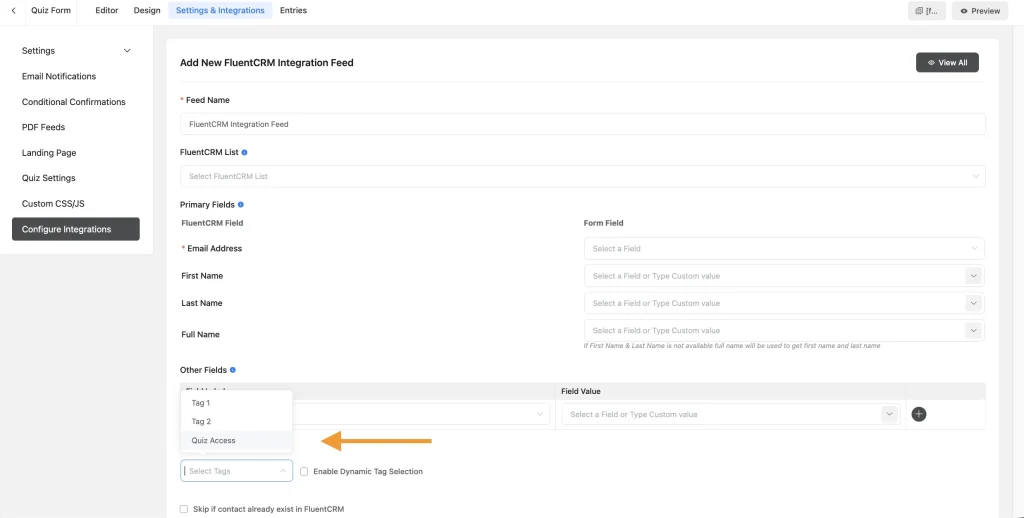Open the Email Address field dropdown
Screen dimensions: 1024x518
point(784,249)
